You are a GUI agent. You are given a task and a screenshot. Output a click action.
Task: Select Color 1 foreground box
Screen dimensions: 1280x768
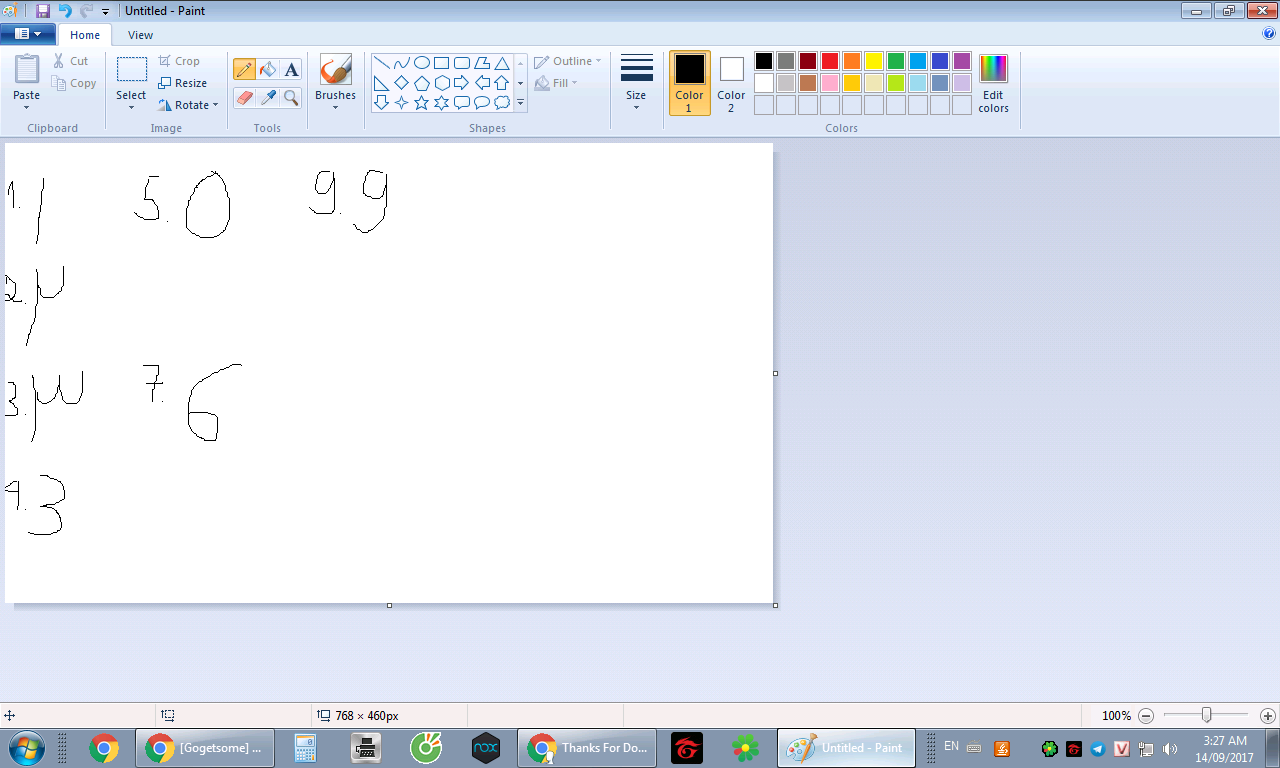point(689,83)
